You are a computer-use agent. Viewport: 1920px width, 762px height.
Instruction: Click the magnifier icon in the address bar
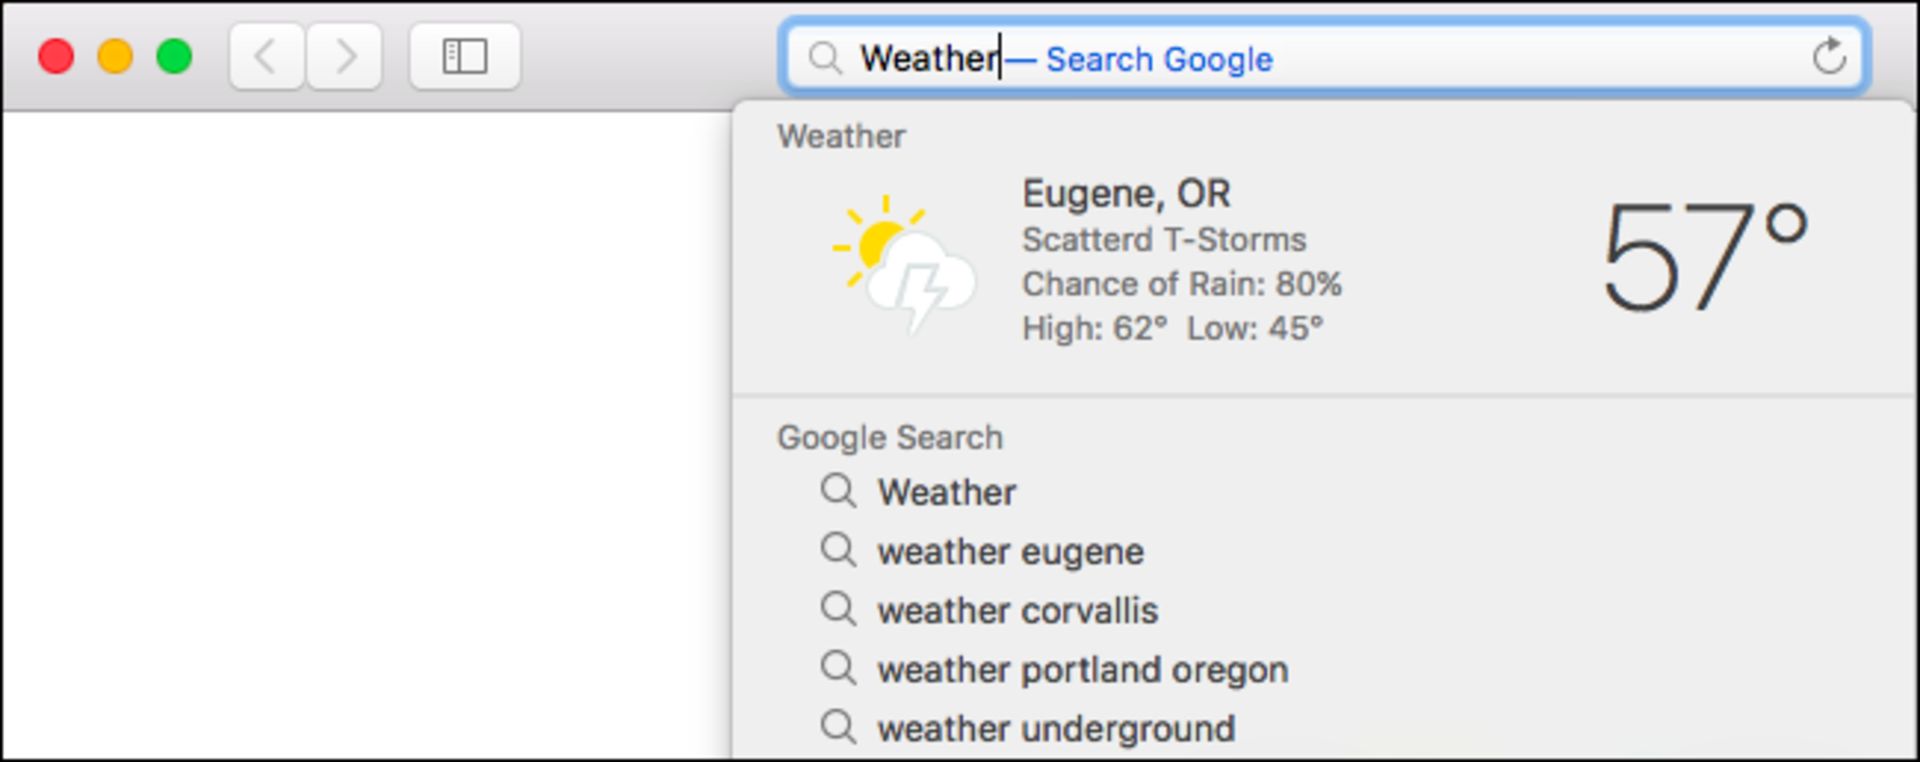click(824, 59)
